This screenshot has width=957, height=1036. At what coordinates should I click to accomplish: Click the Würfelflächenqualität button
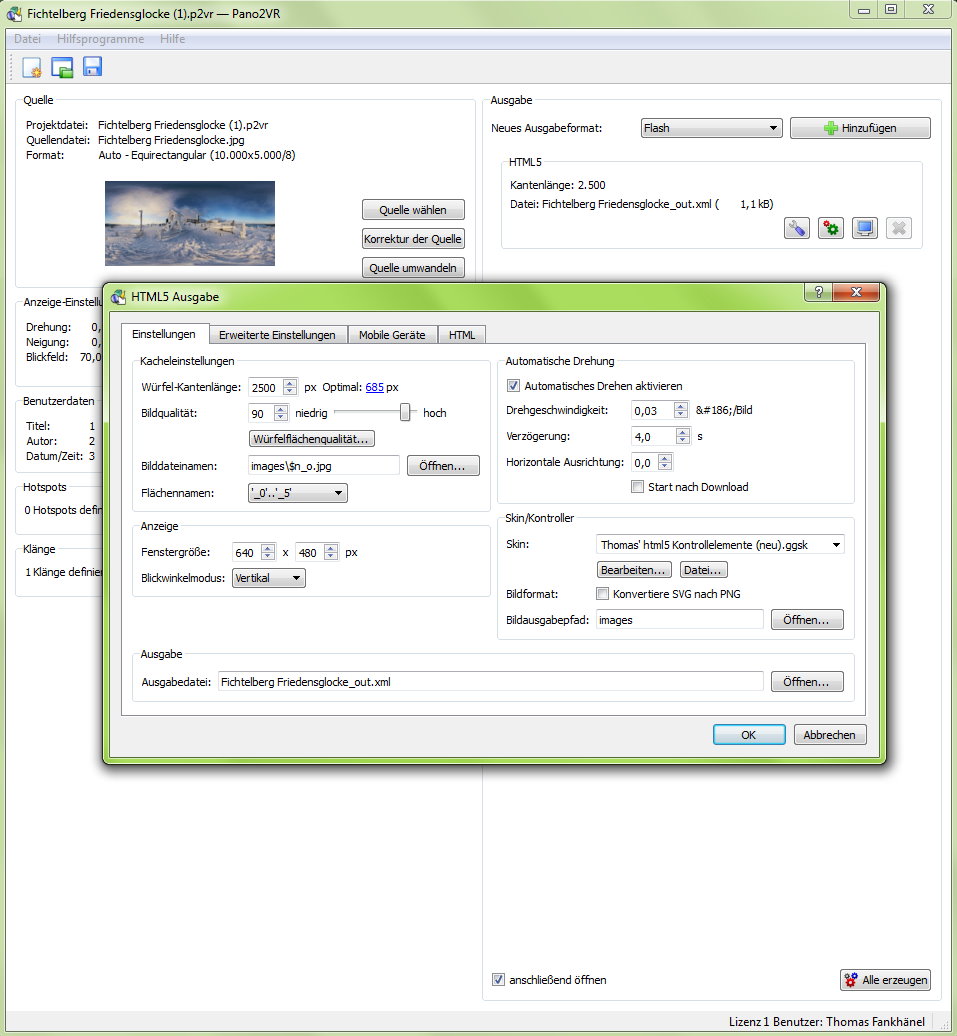[x=311, y=439]
